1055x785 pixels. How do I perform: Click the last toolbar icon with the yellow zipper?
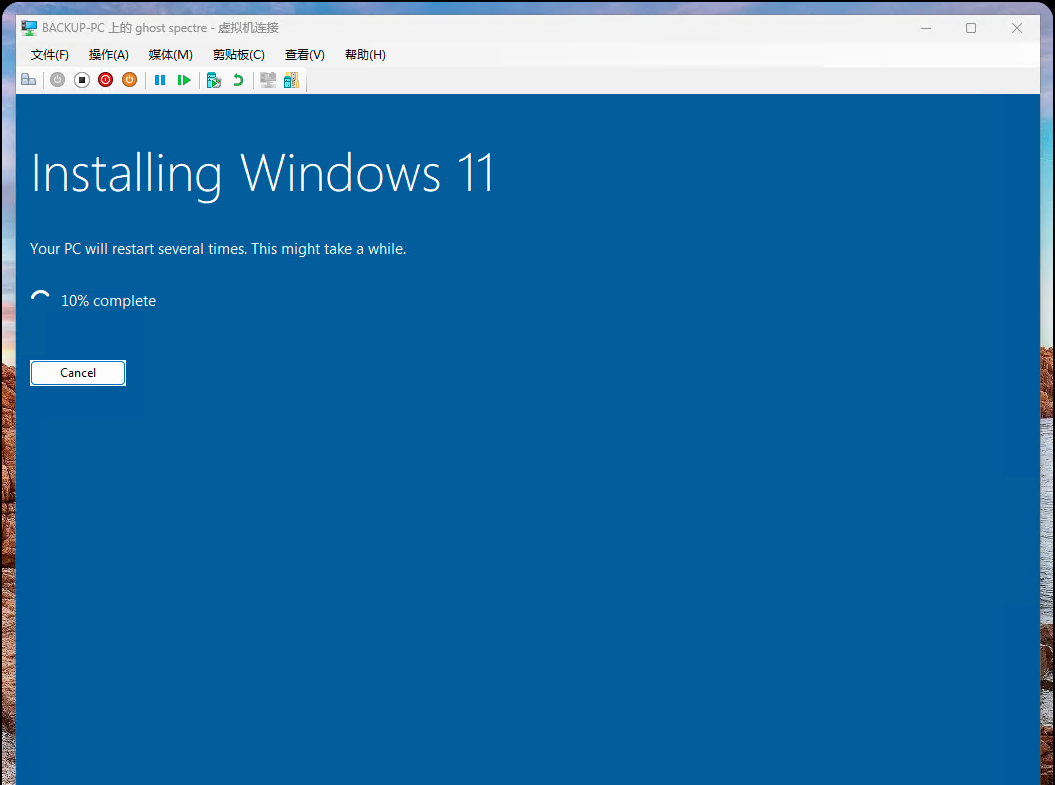[x=291, y=80]
